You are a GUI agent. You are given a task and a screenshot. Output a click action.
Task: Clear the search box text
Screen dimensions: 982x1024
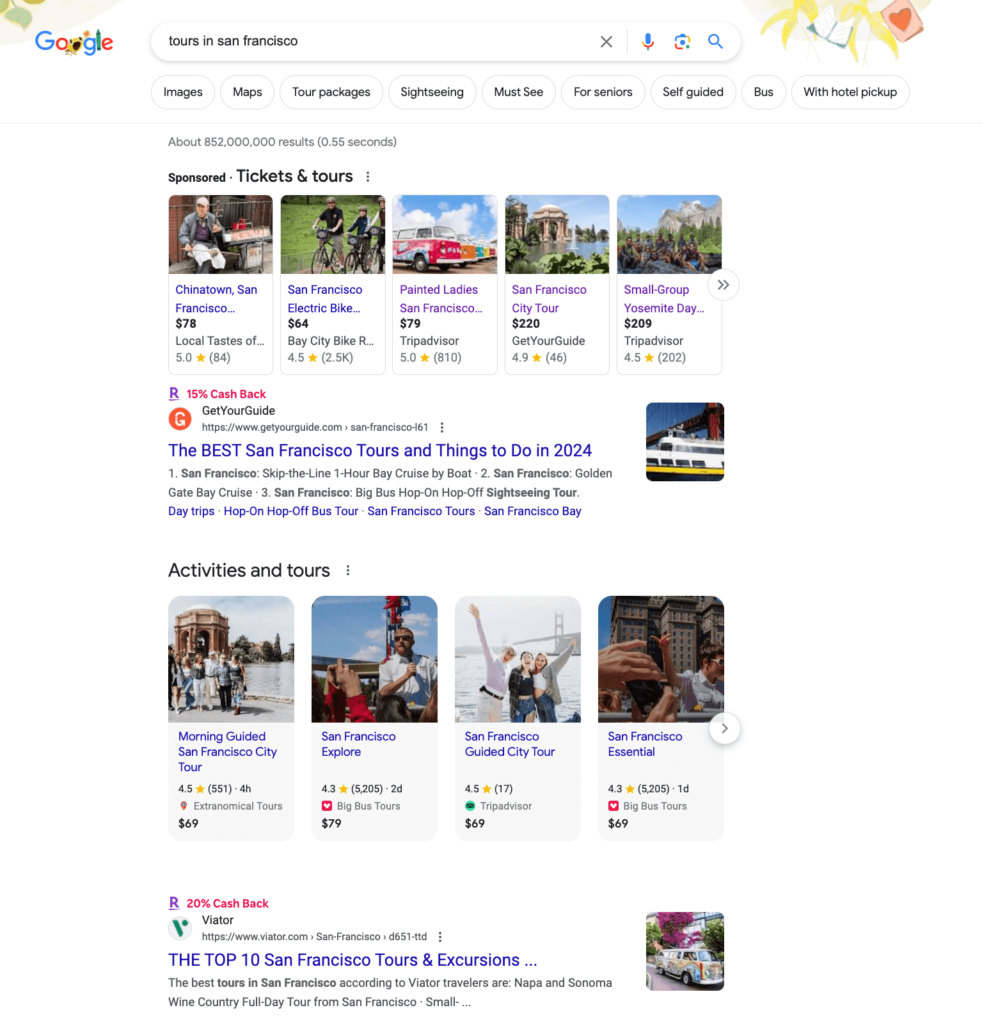click(x=606, y=42)
